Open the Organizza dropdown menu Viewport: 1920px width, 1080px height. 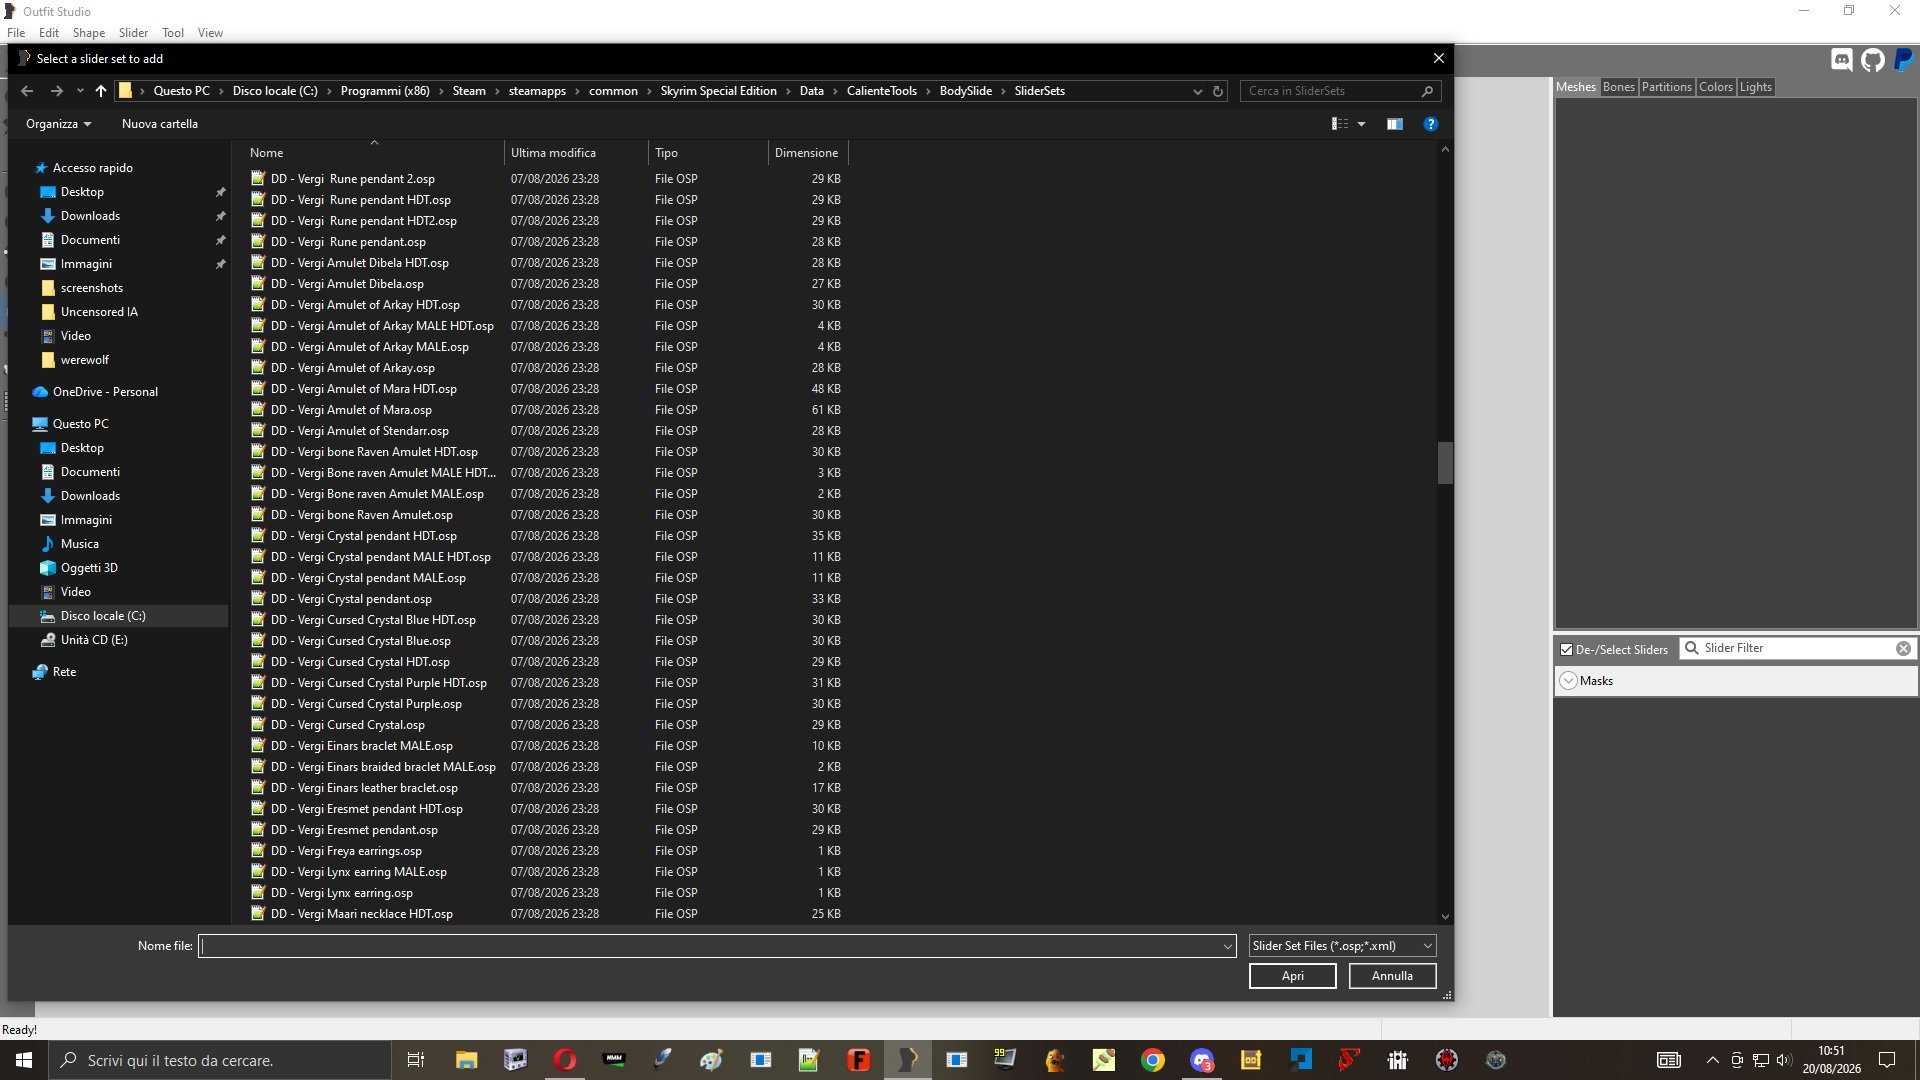click(58, 124)
